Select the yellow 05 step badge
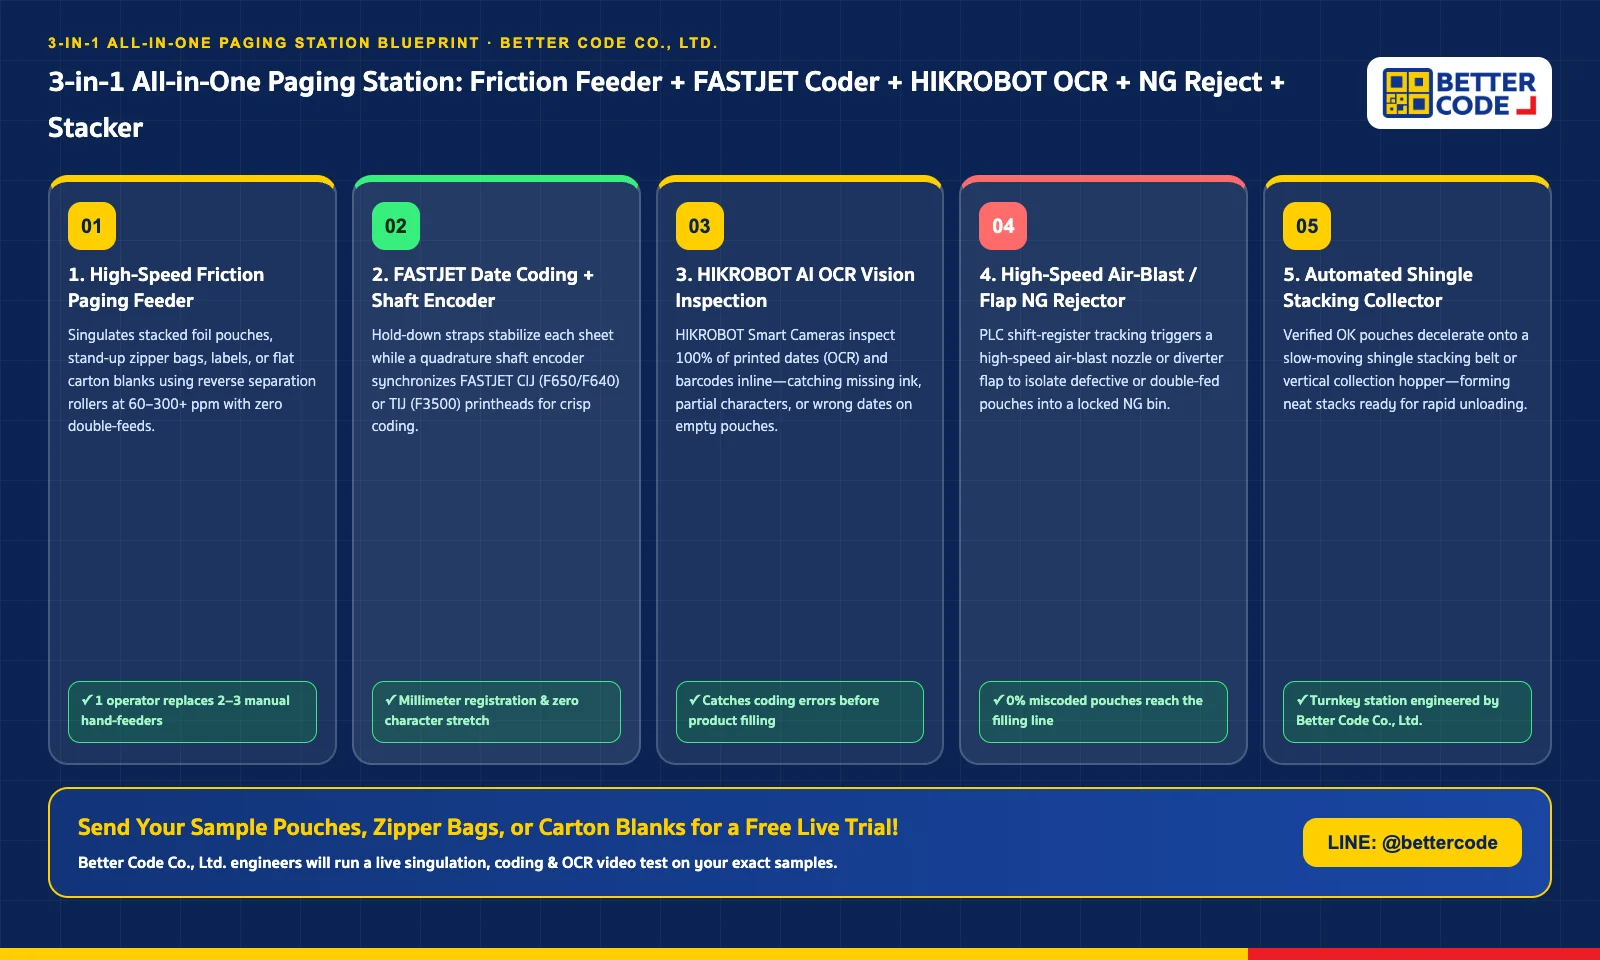The width and height of the screenshot is (1600, 960). pyautogui.click(x=1307, y=226)
